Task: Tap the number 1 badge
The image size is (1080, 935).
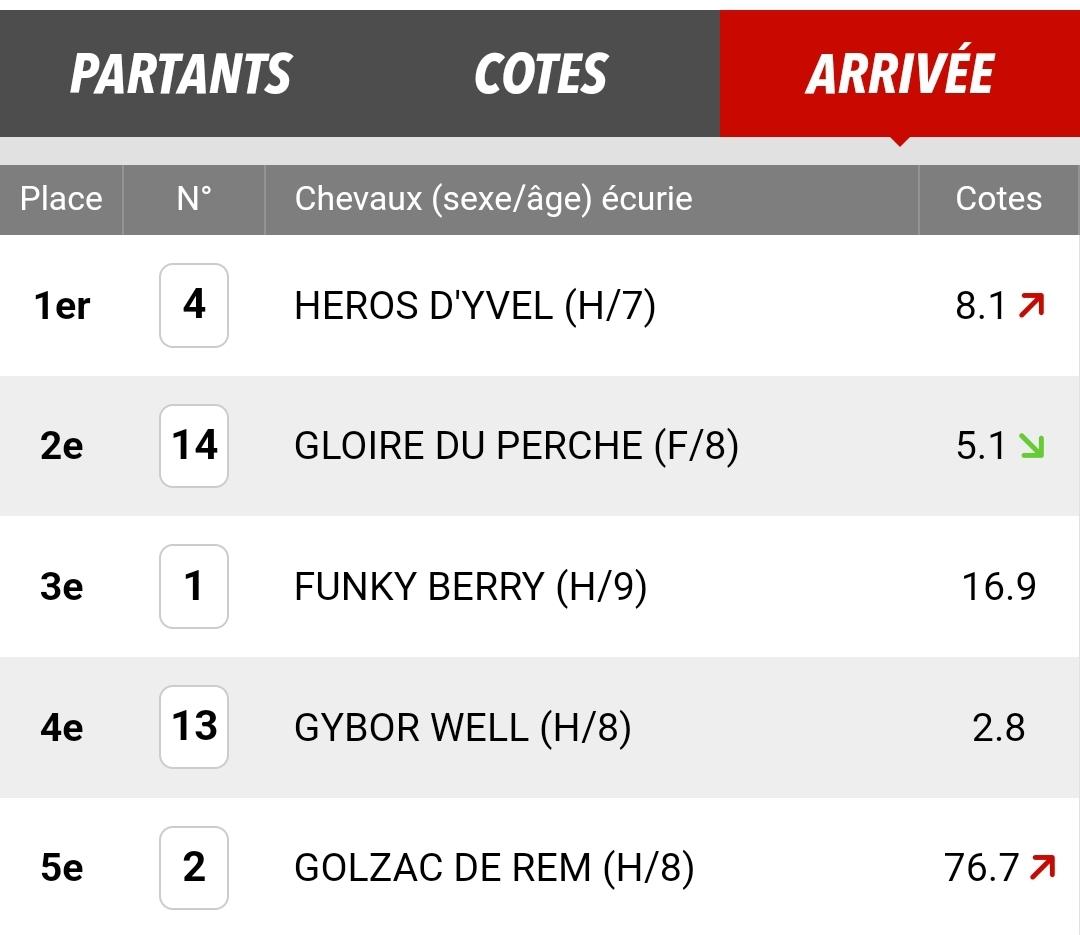Action: point(194,586)
